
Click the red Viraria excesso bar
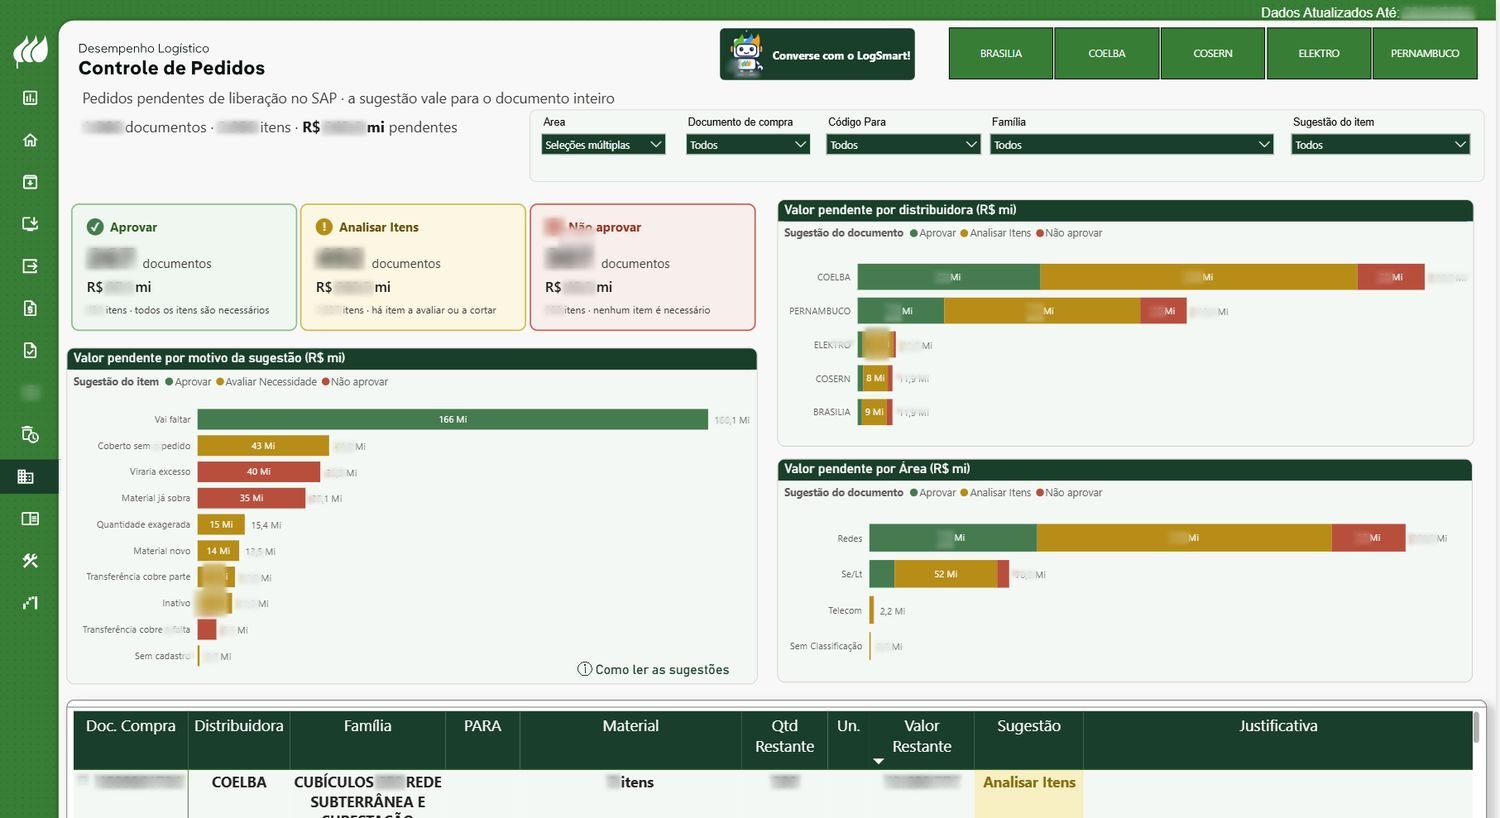(259, 472)
